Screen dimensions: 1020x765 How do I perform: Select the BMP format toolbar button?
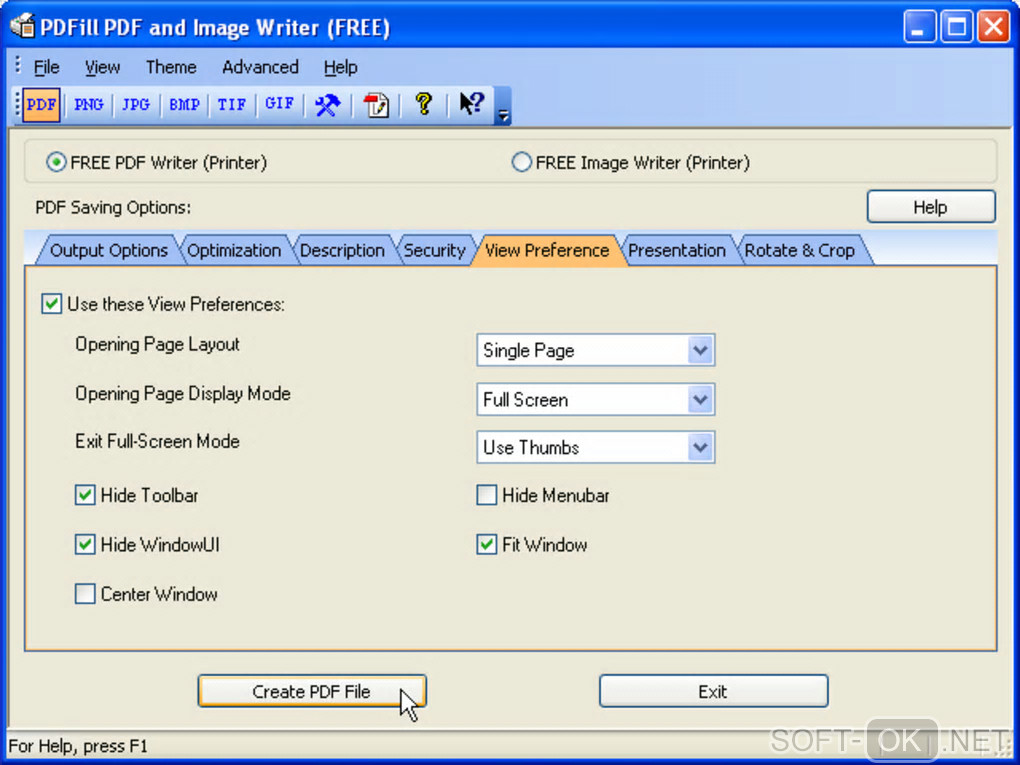184,105
